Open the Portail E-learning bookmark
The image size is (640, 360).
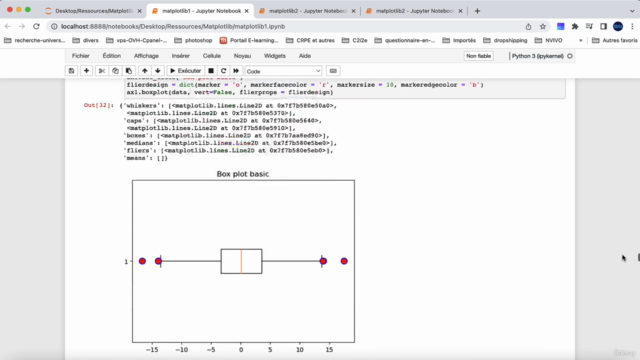249,40
